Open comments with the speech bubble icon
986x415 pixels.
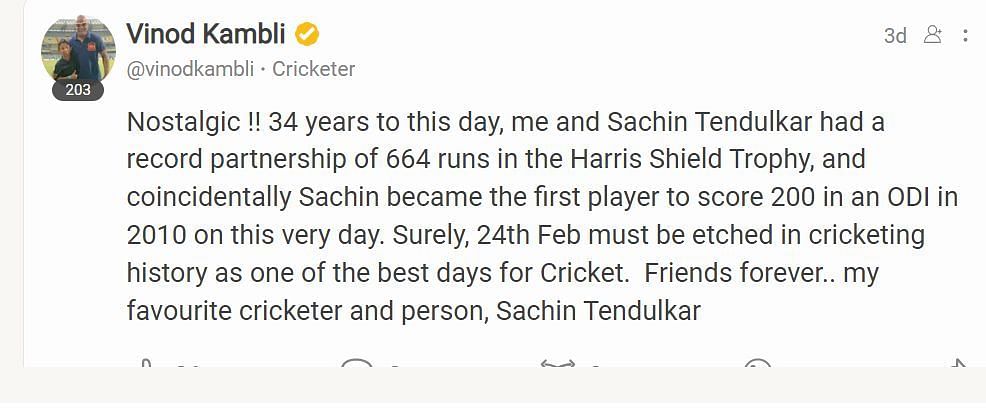(356, 363)
